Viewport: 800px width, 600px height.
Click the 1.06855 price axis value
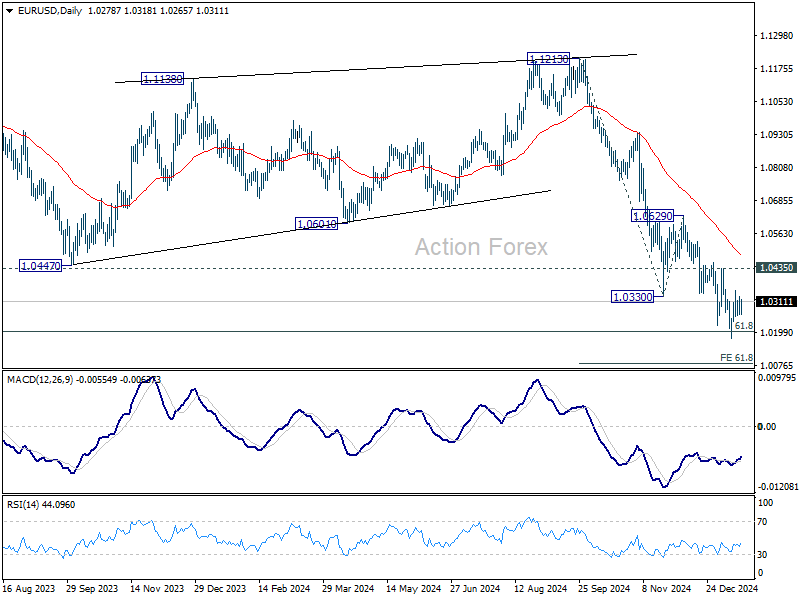click(x=777, y=201)
